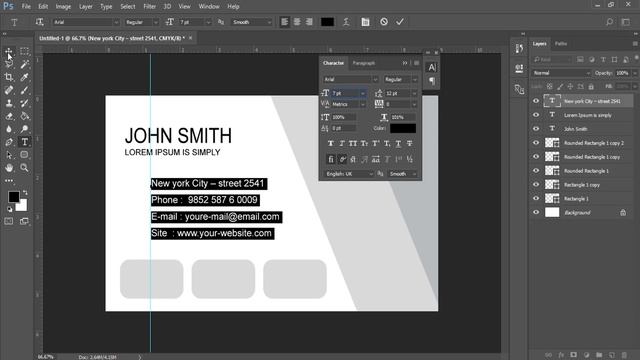Click the Underline style button
Viewport: 640px width, 360px height.
[398, 143]
